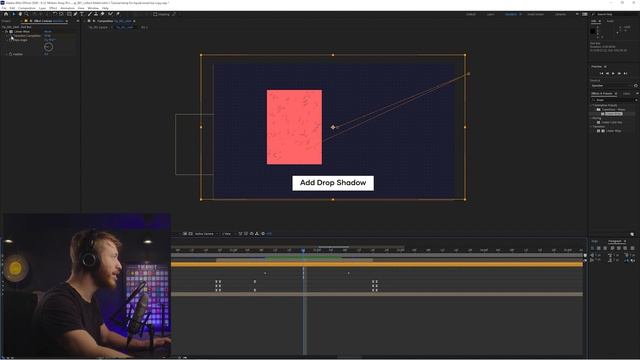Open the Window menu
640x360 pixels.
pyautogui.click(x=93, y=8)
